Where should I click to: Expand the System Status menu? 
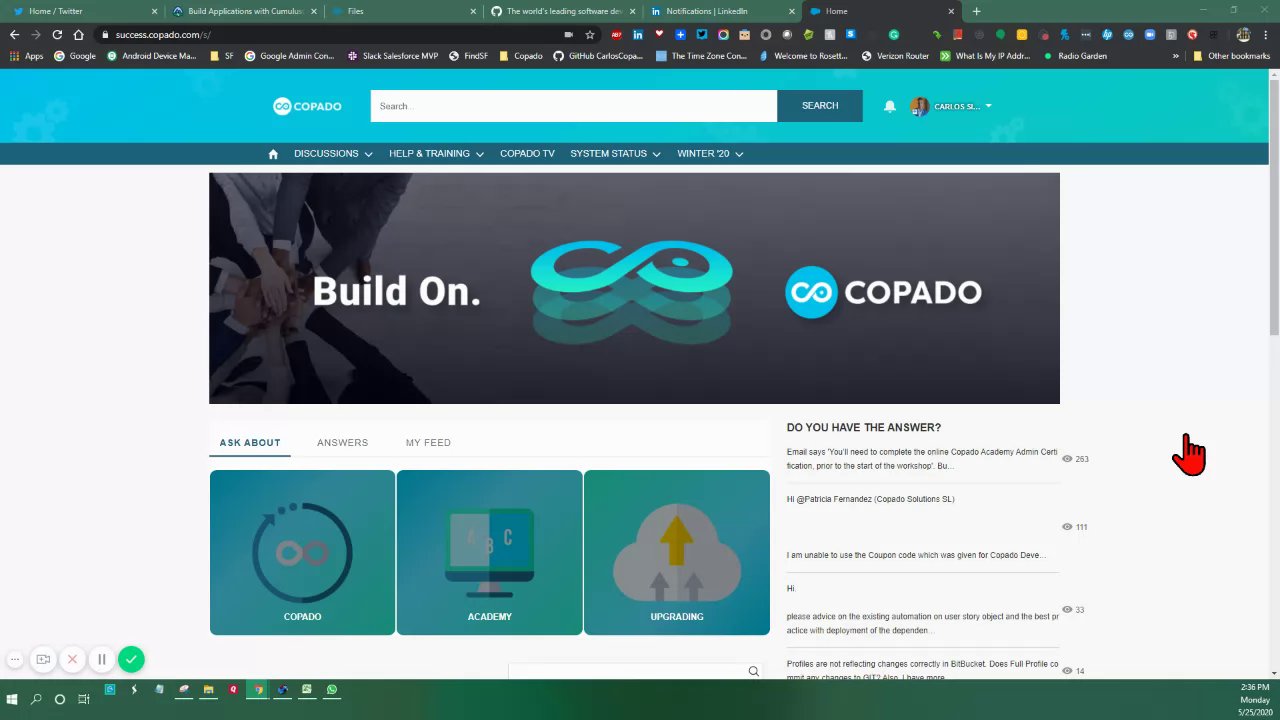click(615, 154)
